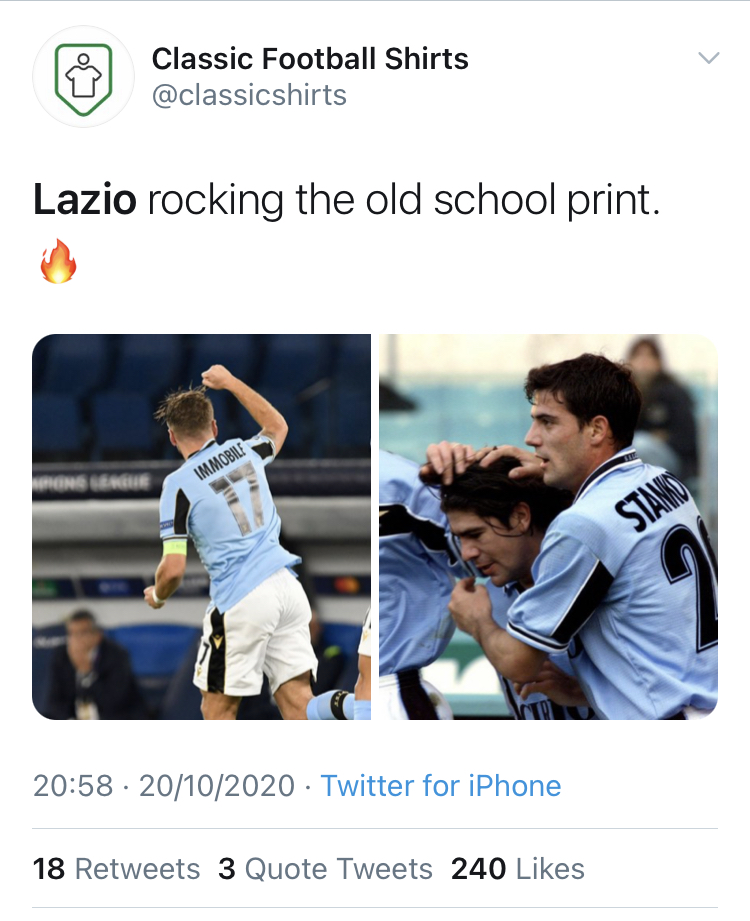Expand the tweet options chevron
The width and height of the screenshot is (750, 921).
click(x=708, y=59)
